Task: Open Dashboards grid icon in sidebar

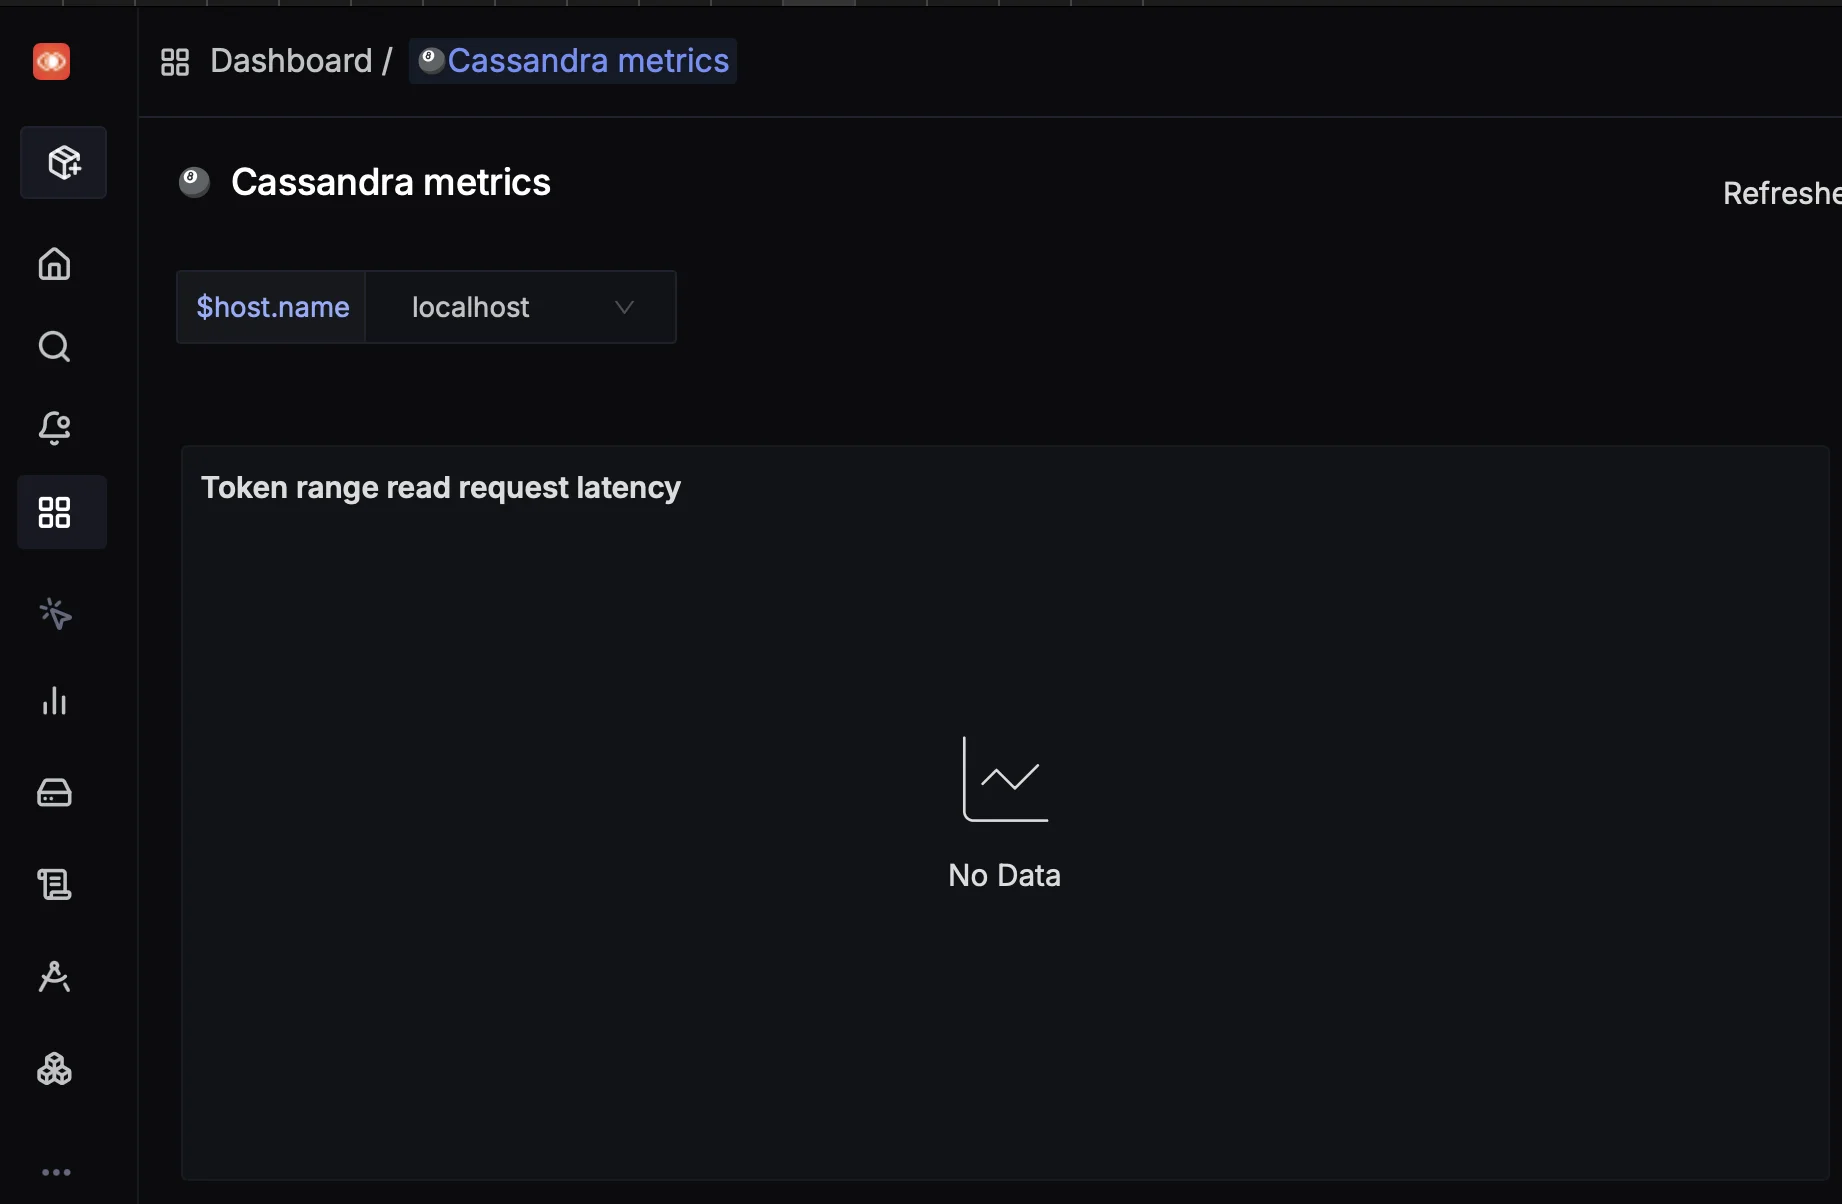Action: point(54,512)
